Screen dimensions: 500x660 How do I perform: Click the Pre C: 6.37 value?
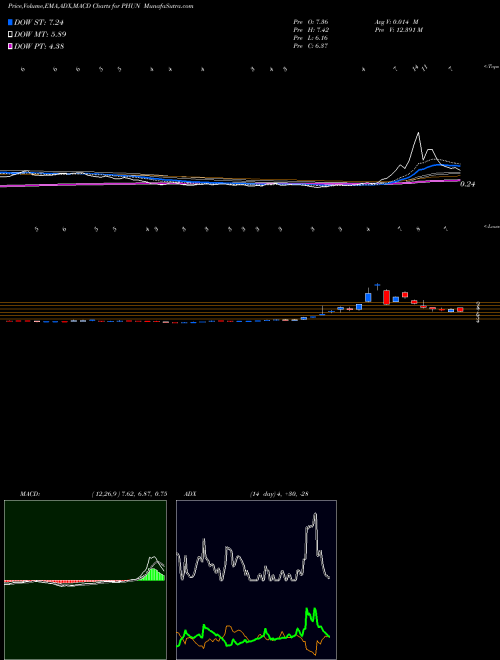(311, 45)
